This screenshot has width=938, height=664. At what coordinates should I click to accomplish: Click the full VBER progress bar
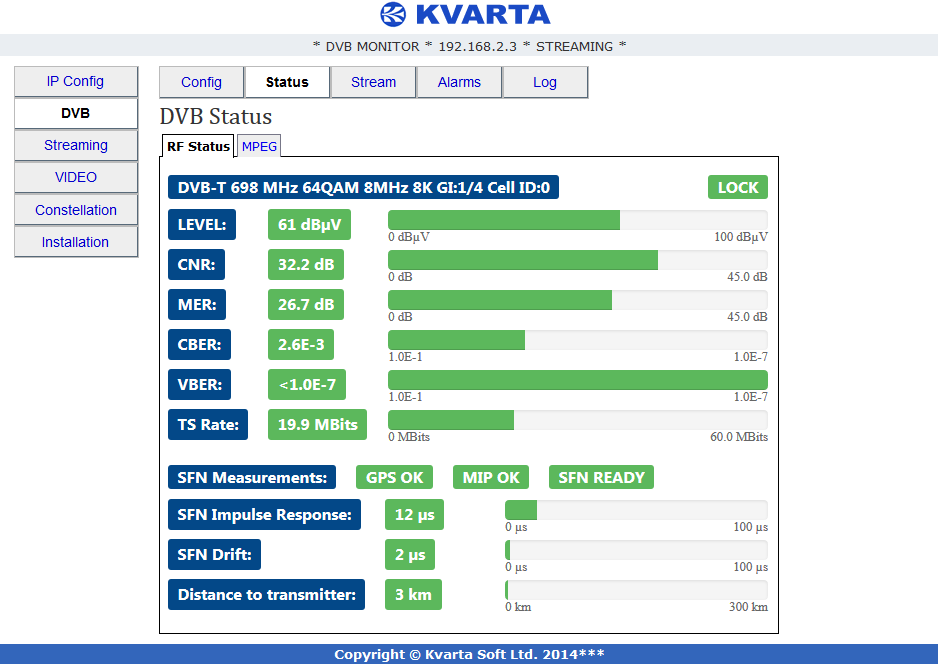578,380
